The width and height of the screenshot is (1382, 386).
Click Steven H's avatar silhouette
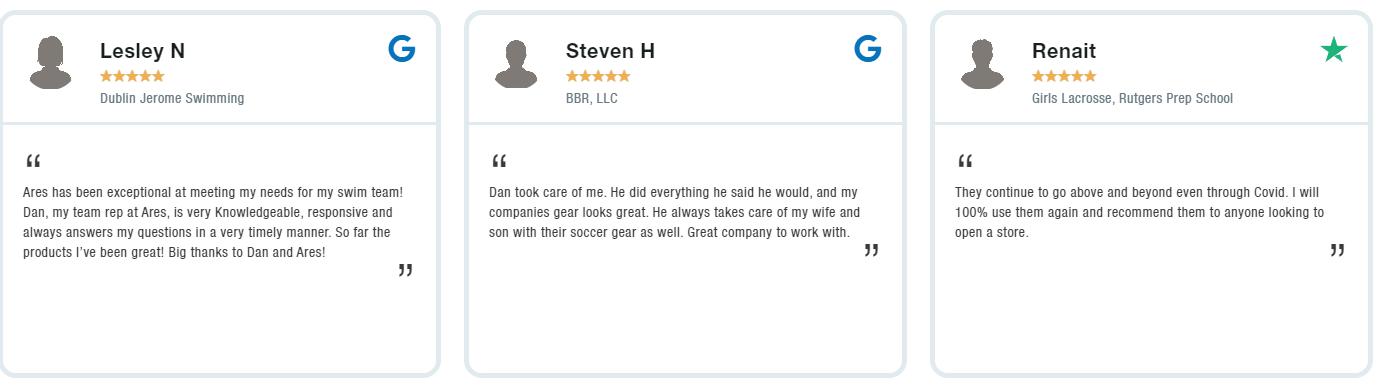pyautogui.click(x=516, y=63)
